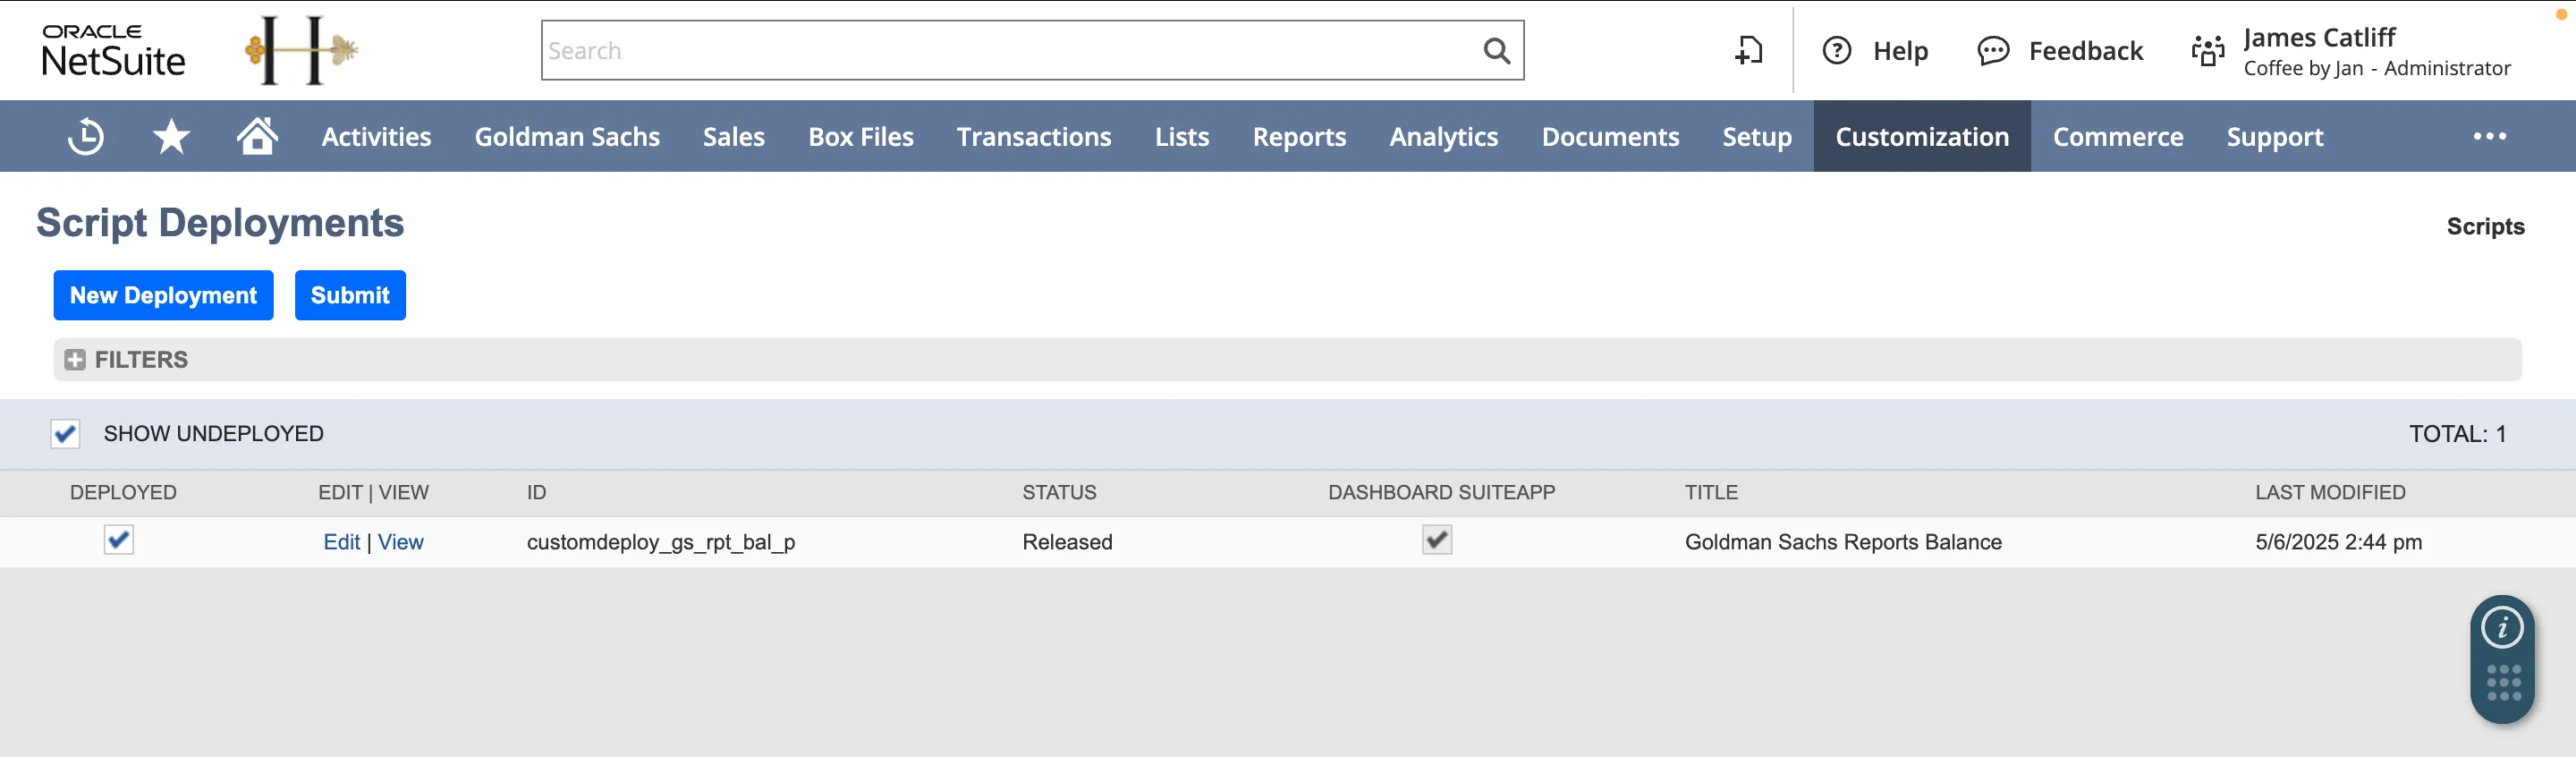This screenshot has height=757, width=2576.
Task: Open the Customization menu
Action: 1922,136
